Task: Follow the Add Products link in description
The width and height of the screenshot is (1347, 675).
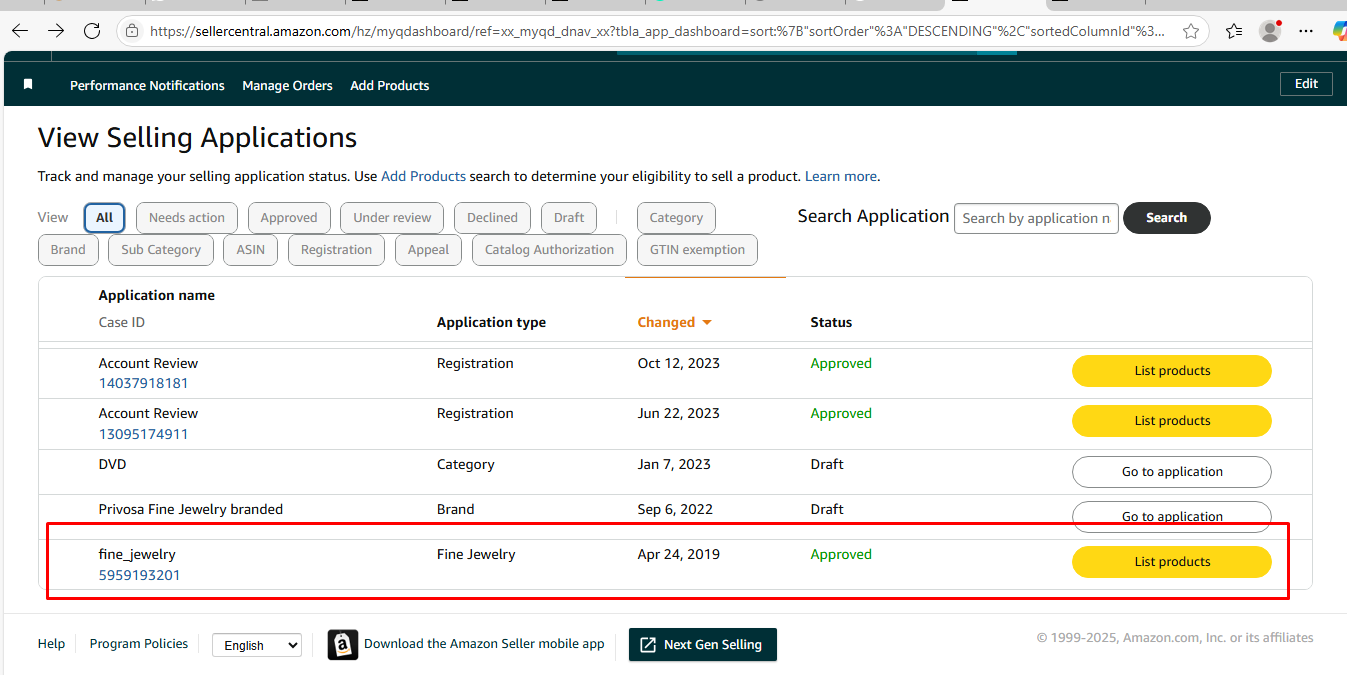Action: [x=423, y=176]
